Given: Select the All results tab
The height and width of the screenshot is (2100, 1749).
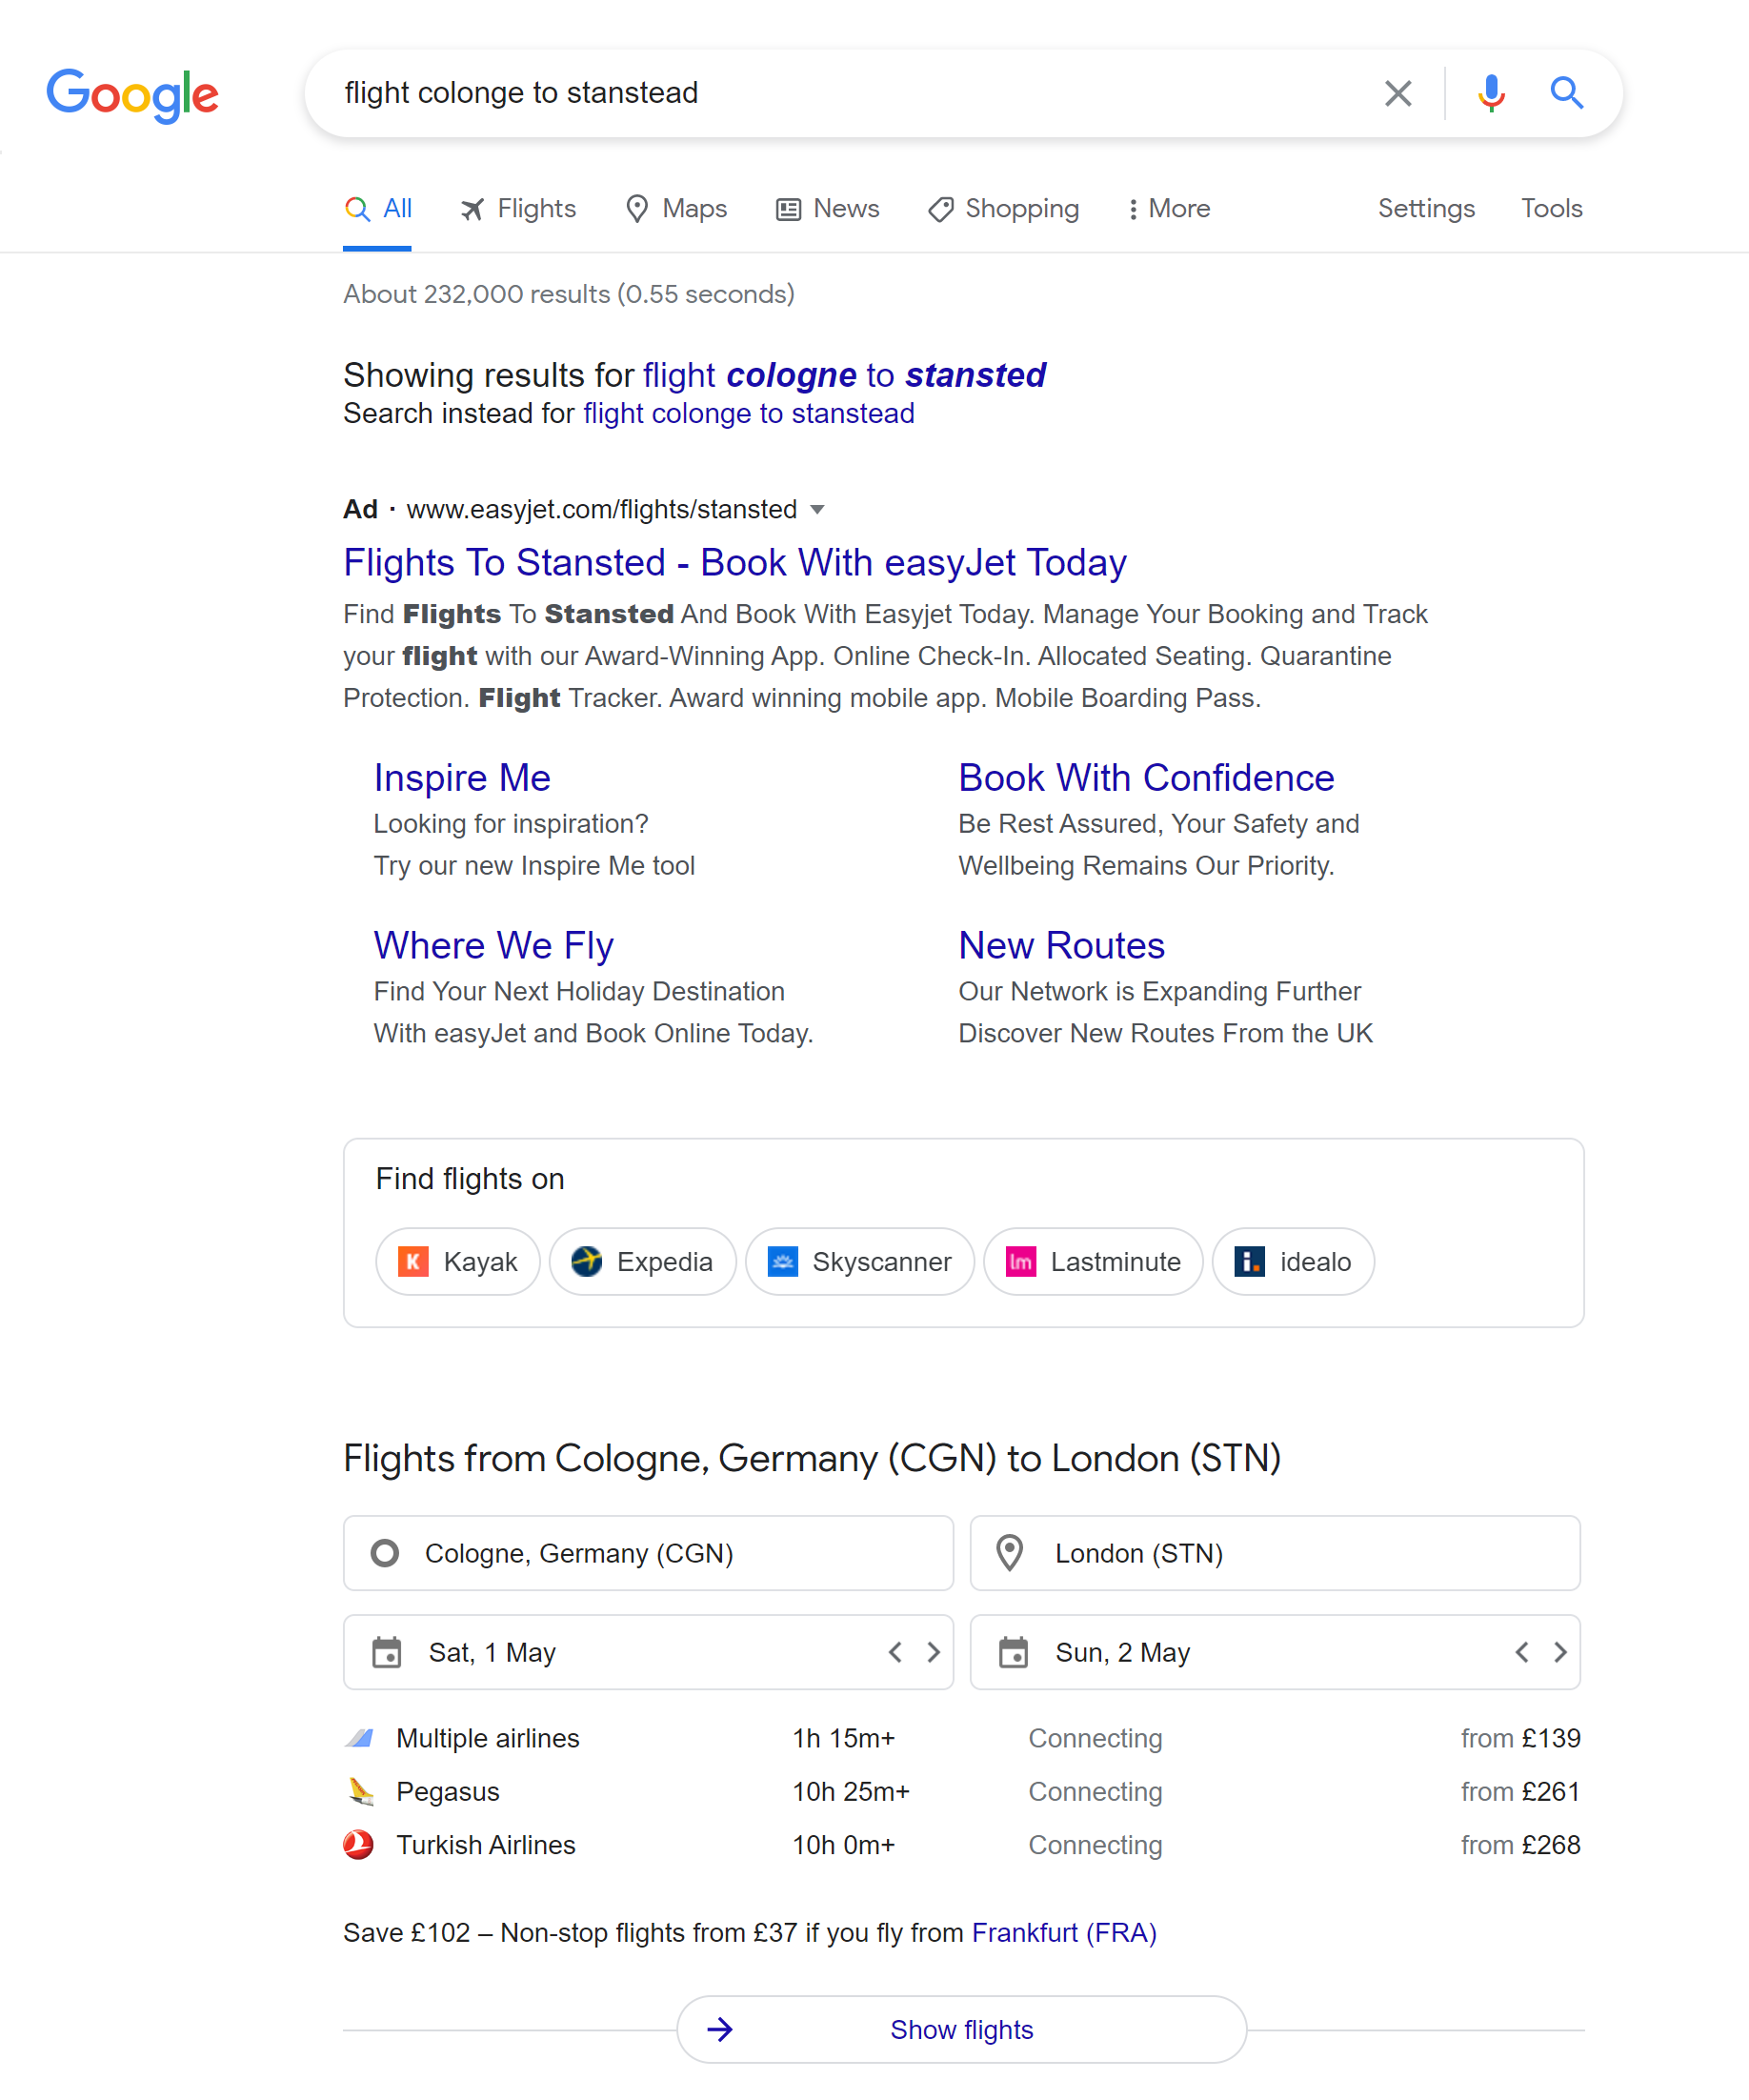Looking at the screenshot, I should click(x=378, y=209).
